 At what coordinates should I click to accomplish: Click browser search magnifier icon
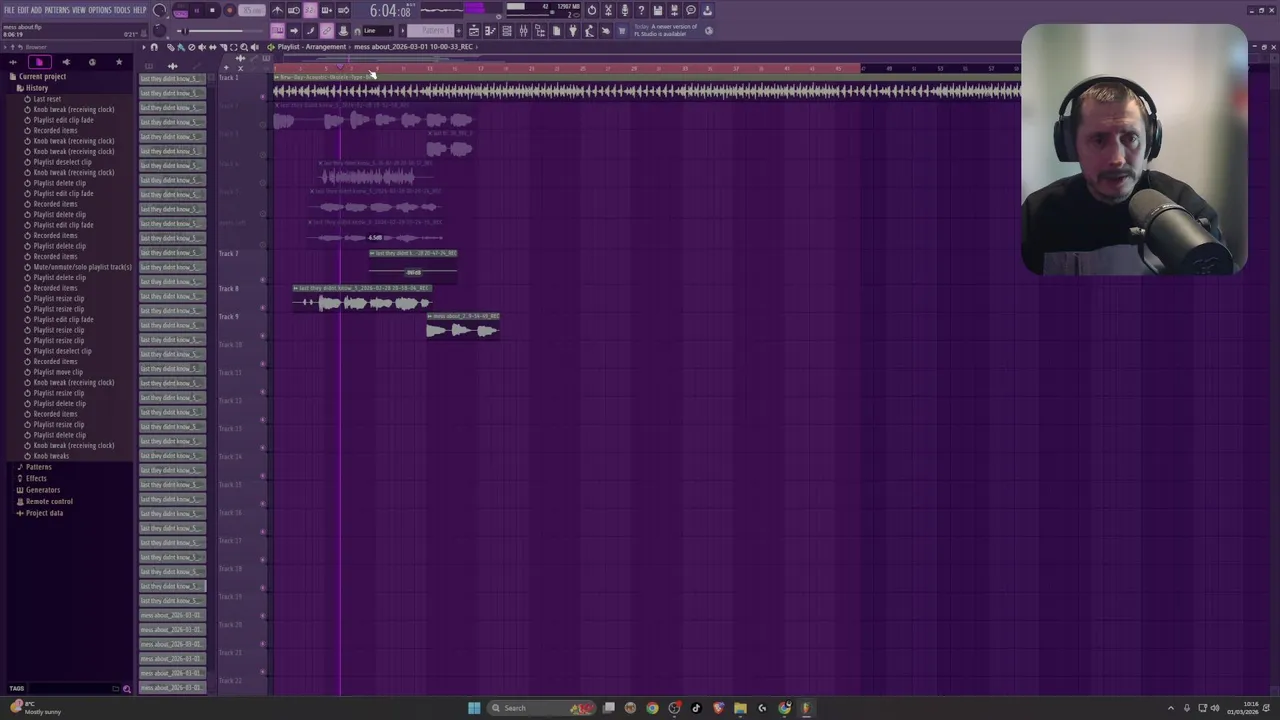(126, 688)
